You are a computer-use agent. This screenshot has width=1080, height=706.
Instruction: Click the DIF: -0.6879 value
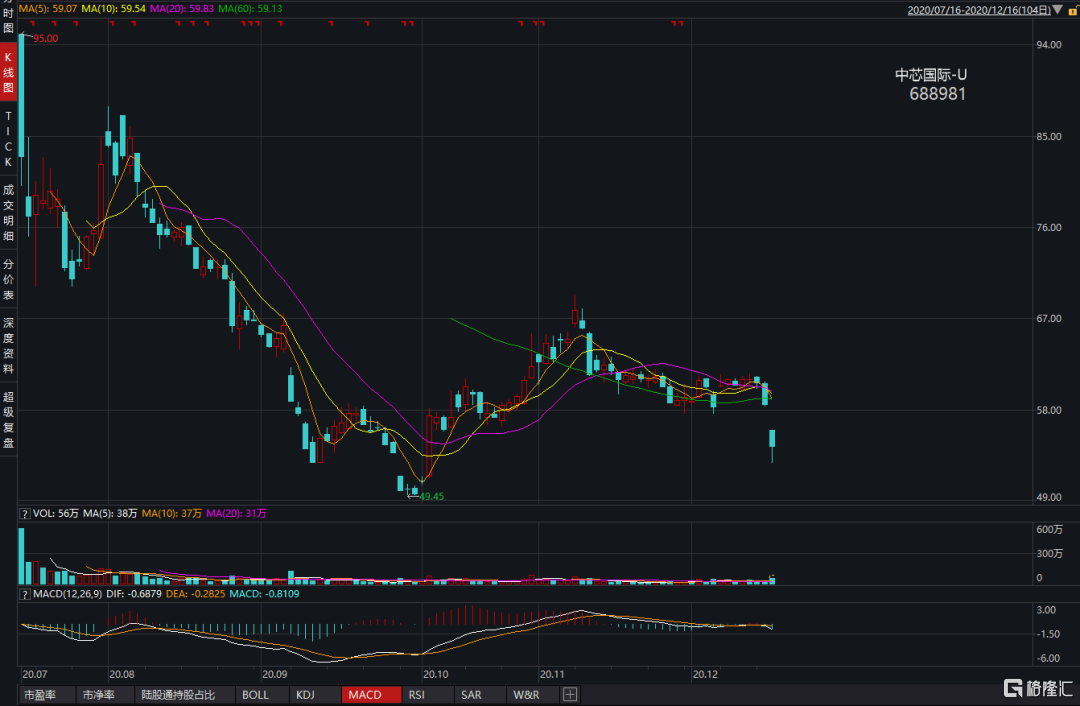coord(134,594)
